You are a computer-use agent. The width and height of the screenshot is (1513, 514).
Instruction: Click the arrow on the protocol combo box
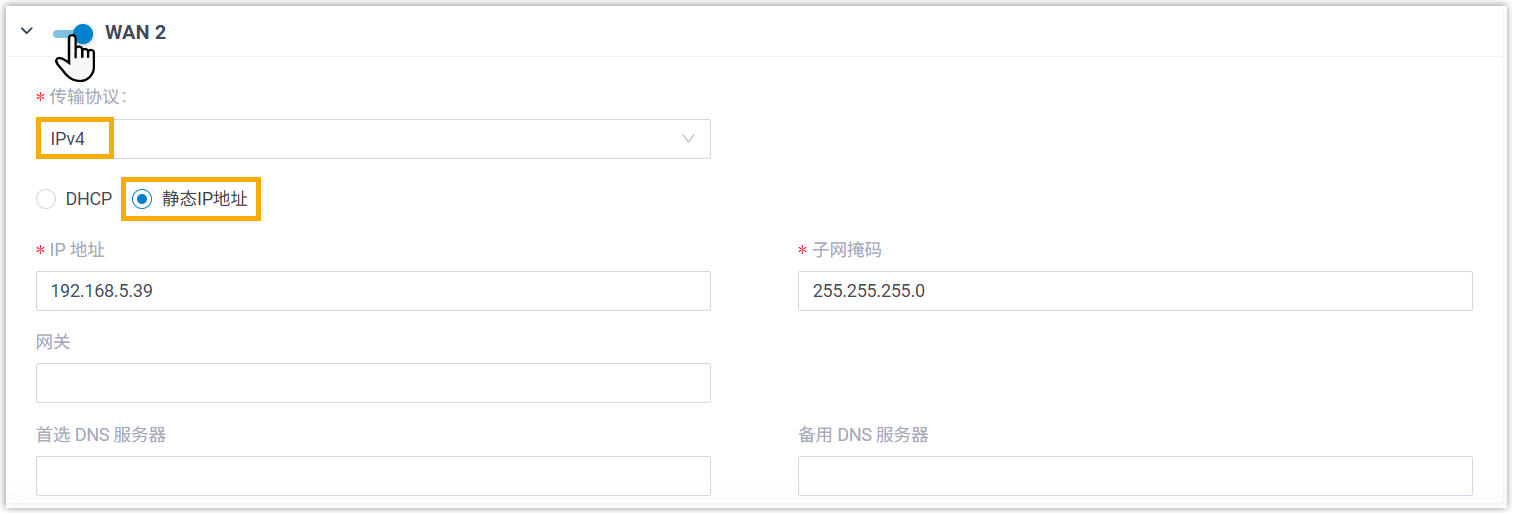point(688,139)
